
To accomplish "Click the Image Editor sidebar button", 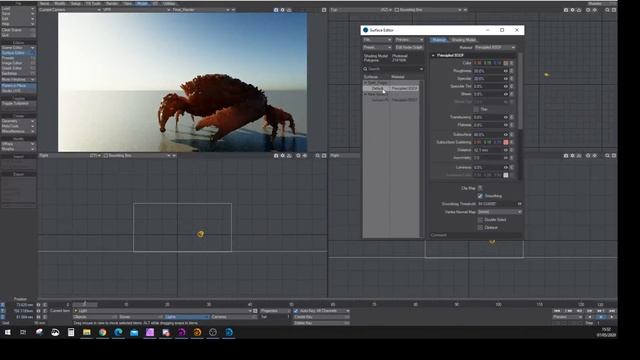I will pyautogui.click(x=18, y=63).
